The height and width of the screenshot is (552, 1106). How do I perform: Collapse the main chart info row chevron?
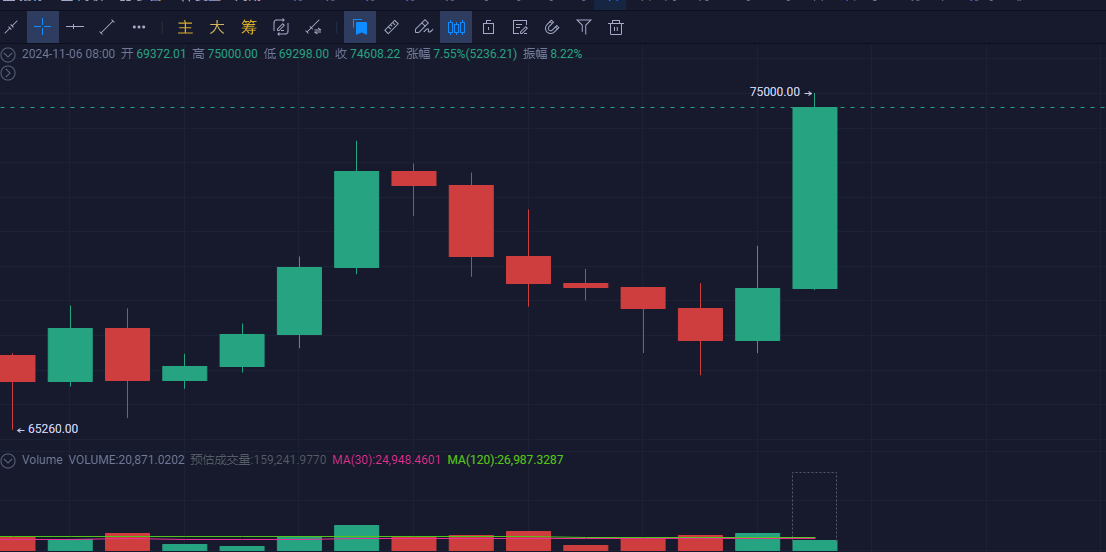pos(8,54)
